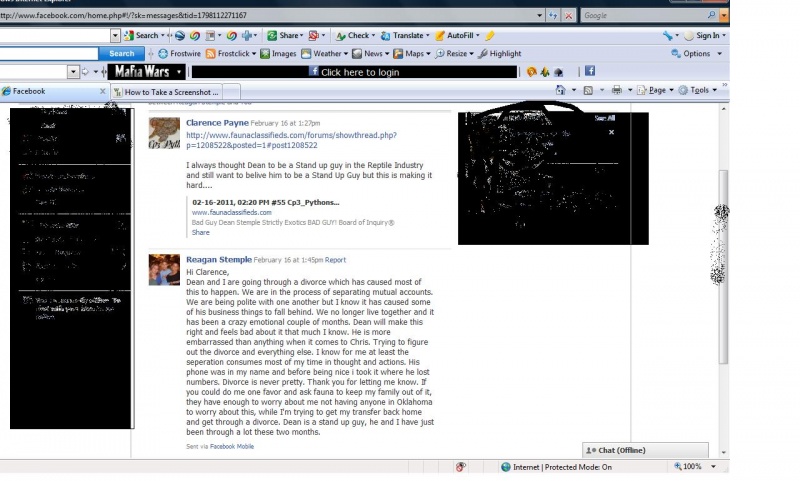Screen dimensions: 800x481
Task: Click the RSS feeds icon in command bar
Action: pos(588,90)
